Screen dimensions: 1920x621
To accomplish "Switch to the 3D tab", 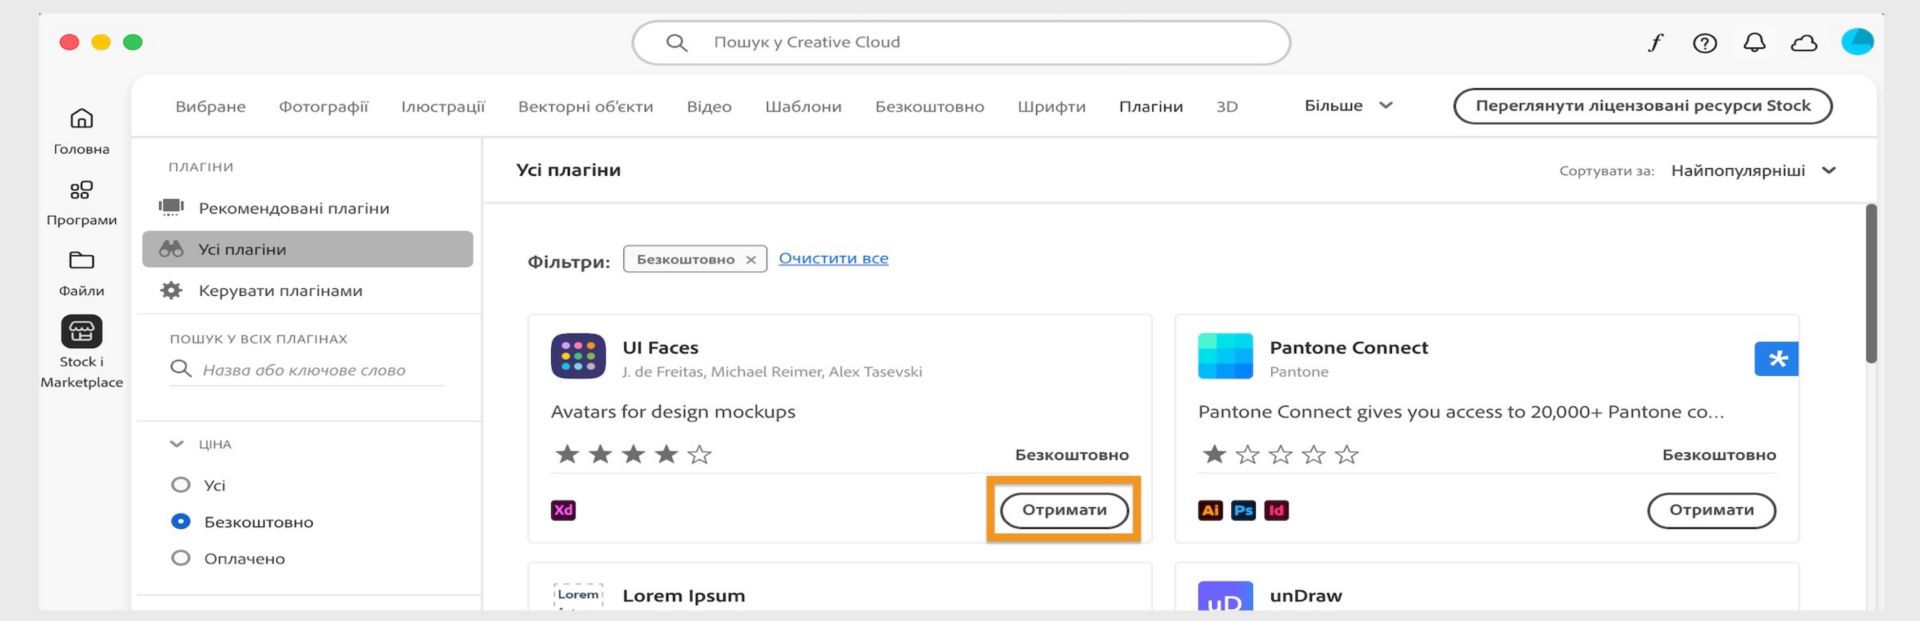I will pos(1227,107).
